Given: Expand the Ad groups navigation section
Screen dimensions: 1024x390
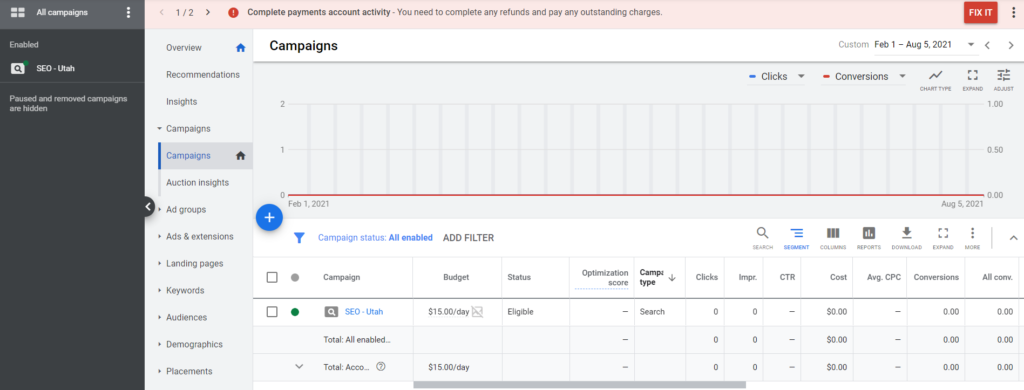Looking at the screenshot, I should (185, 210).
